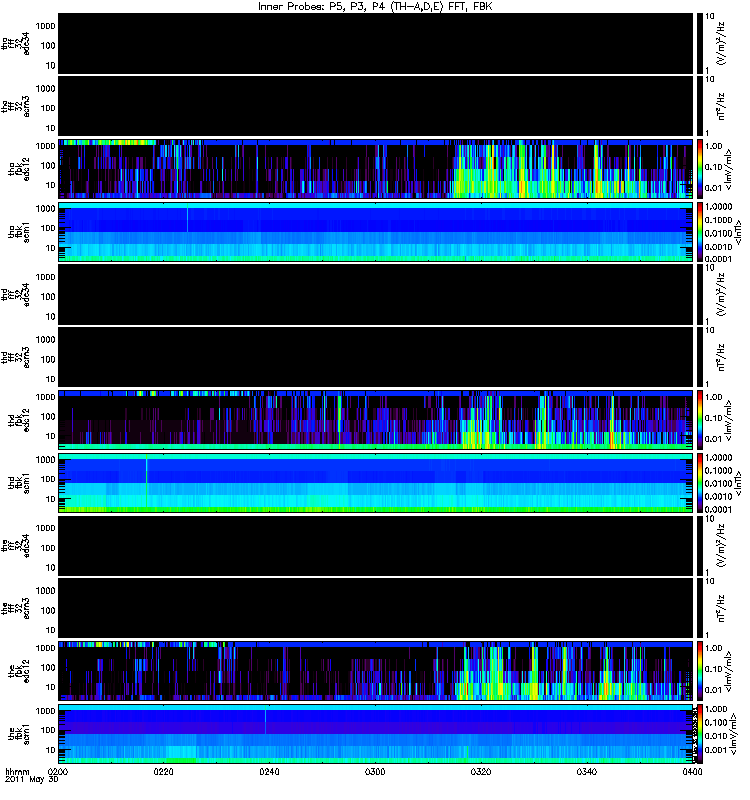
Task: Click the 'tha fbk scm1' y-axis label
Action: click(x=19, y=232)
